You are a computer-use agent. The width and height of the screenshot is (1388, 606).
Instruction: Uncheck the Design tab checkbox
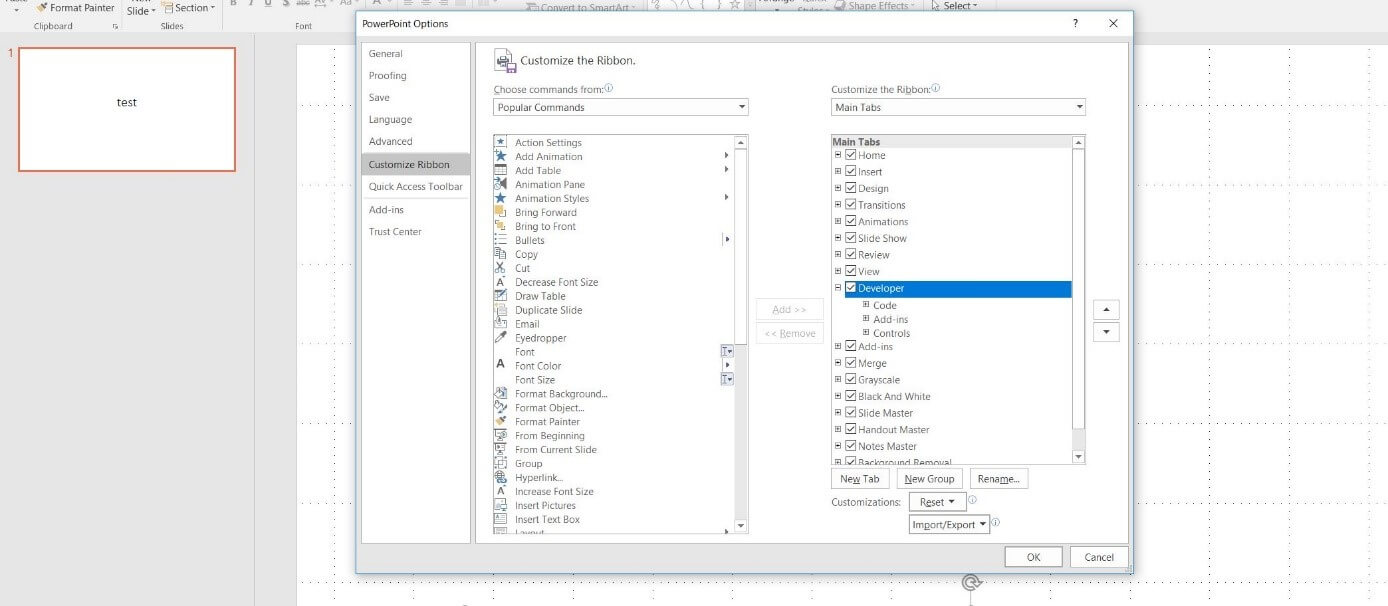coord(851,188)
